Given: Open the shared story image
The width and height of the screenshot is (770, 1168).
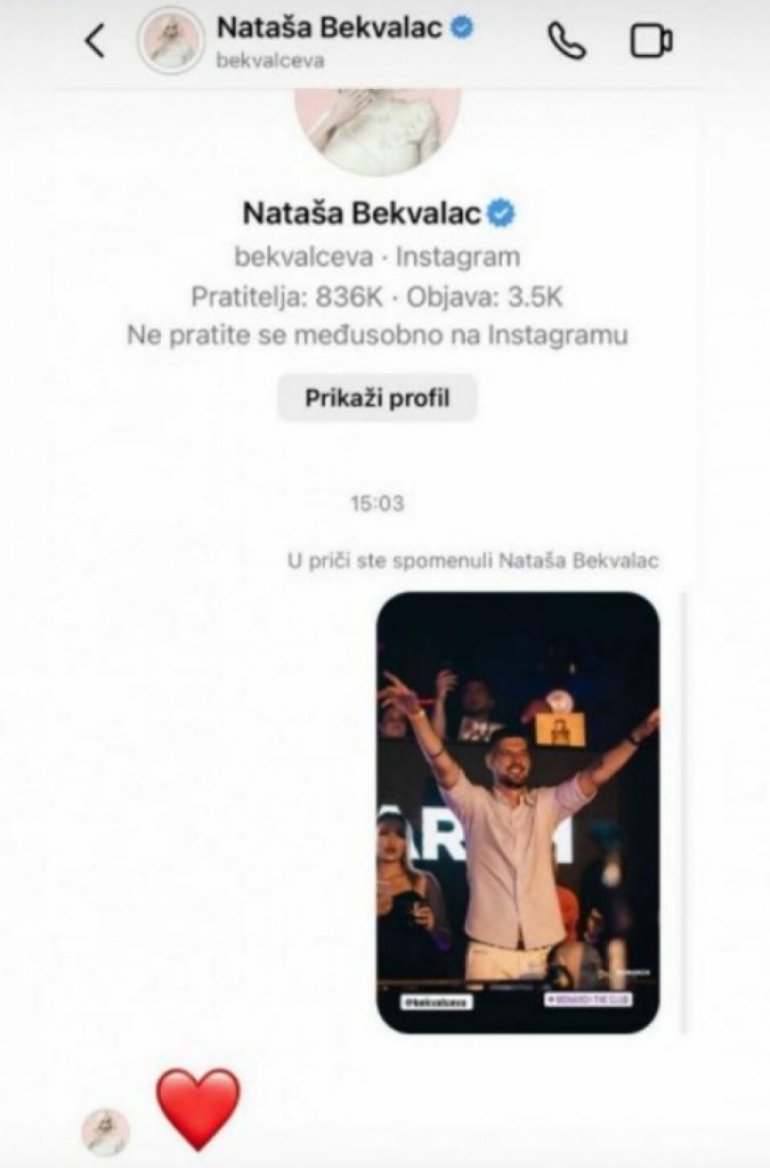Looking at the screenshot, I should [518, 813].
